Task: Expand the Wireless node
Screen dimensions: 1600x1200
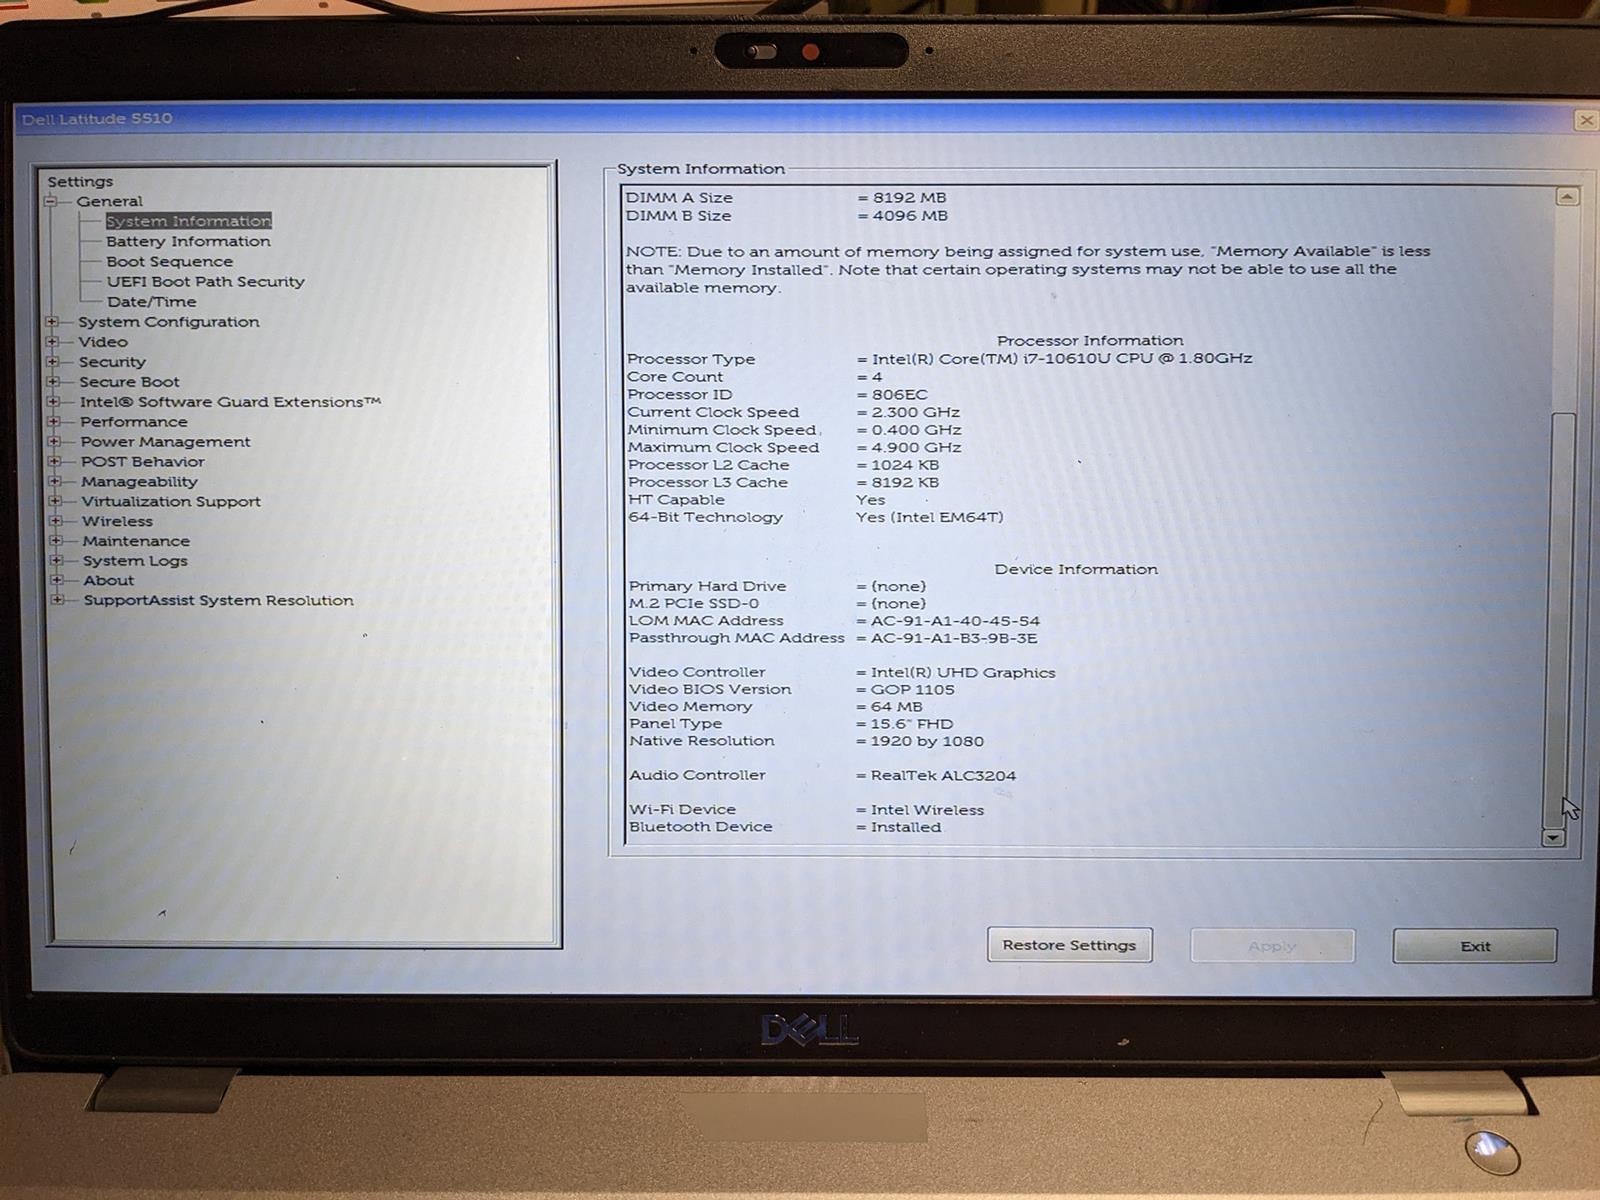Action: [x=56, y=521]
